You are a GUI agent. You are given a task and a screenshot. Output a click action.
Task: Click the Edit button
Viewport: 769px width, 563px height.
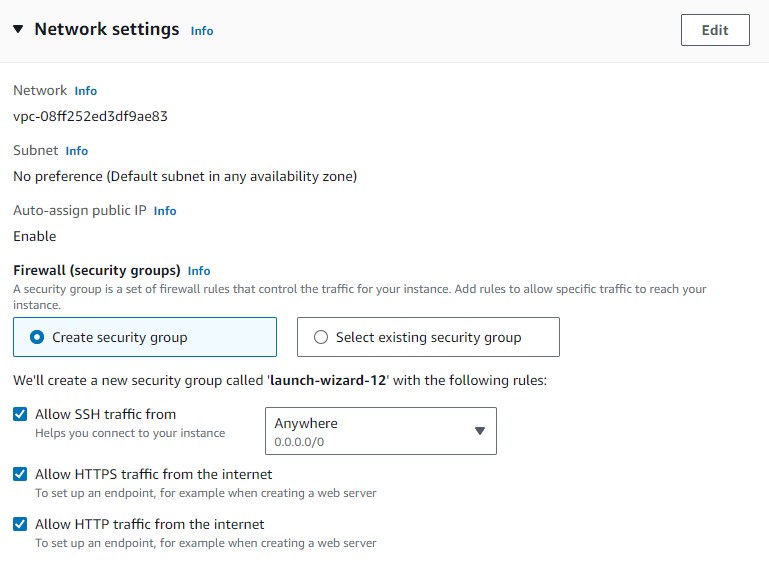(714, 30)
